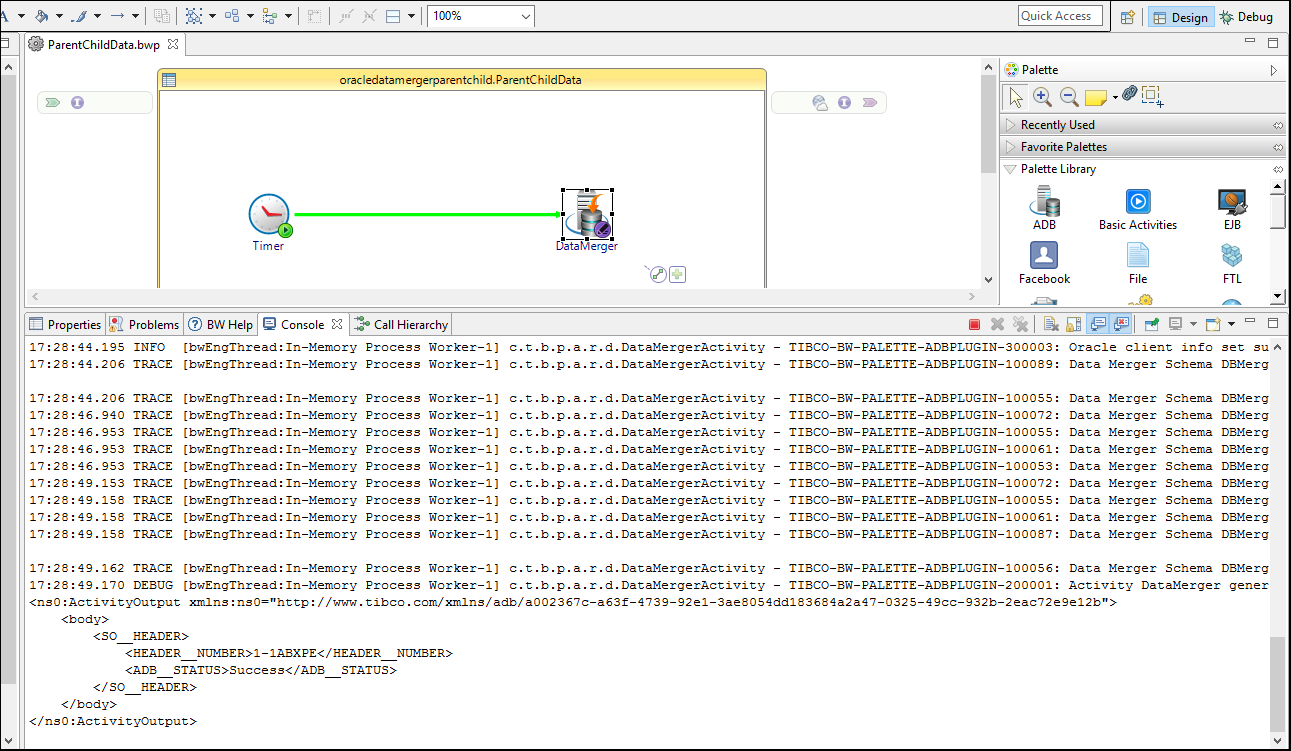Viewport: 1291px width, 751px height.
Task: Toggle Pin Console button
Action: [x=1151, y=324]
